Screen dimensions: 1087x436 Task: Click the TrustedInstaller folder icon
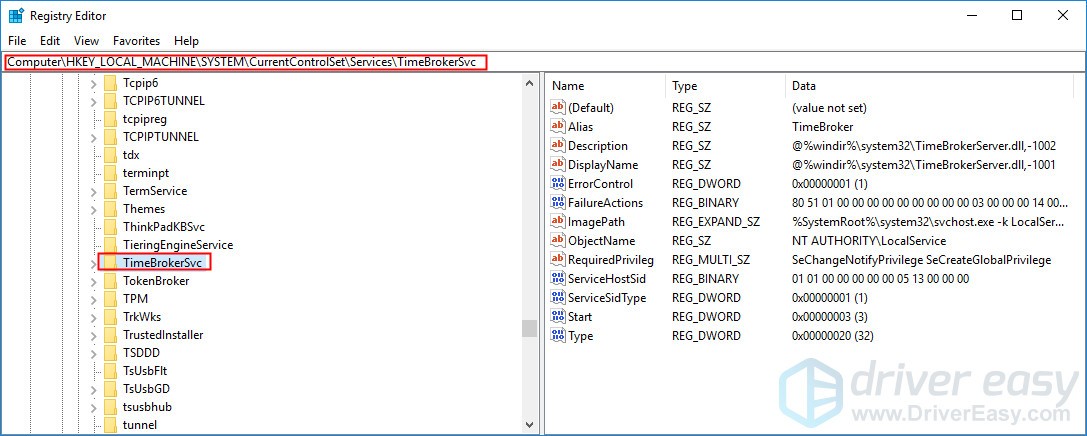(x=110, y=335)
